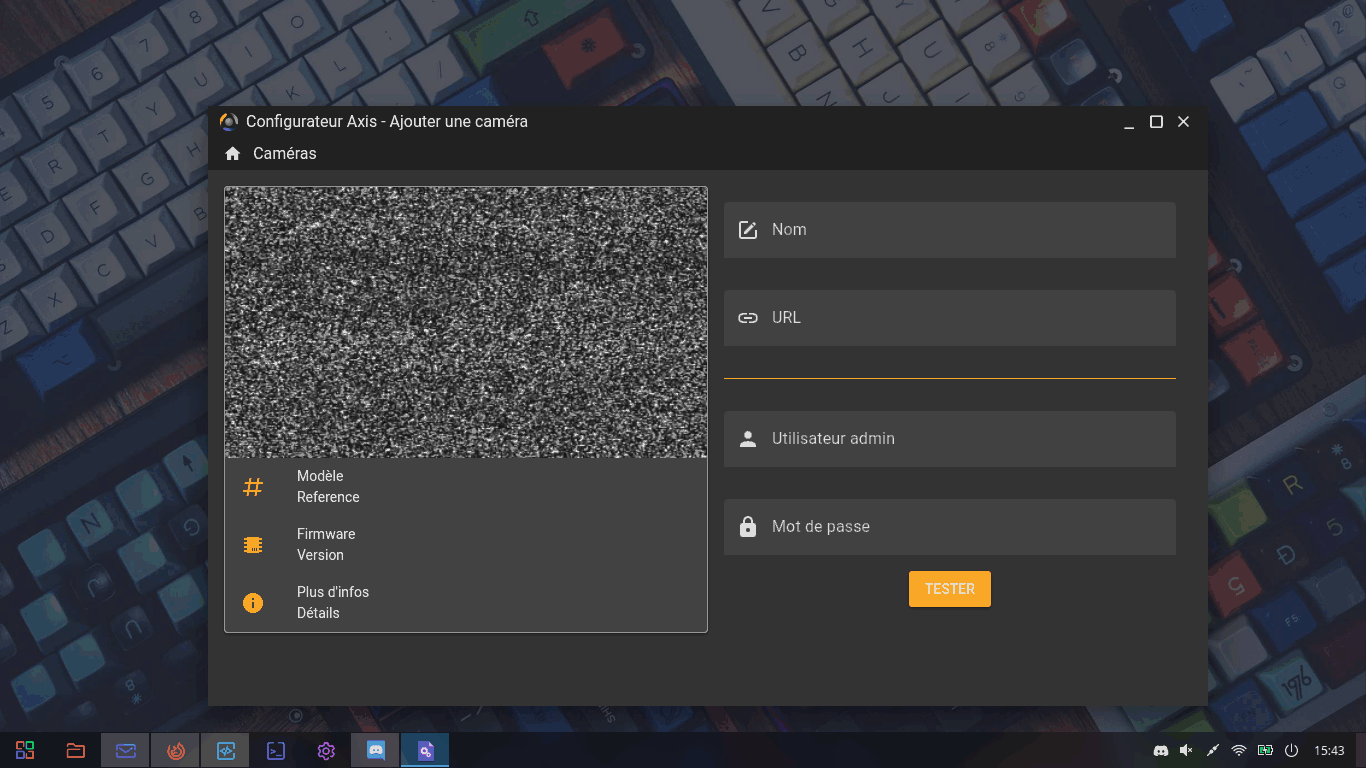Viewport: 1366px width, 768px height.
Task: Focus the Nom input field
Action: click(x=950, y=230)
